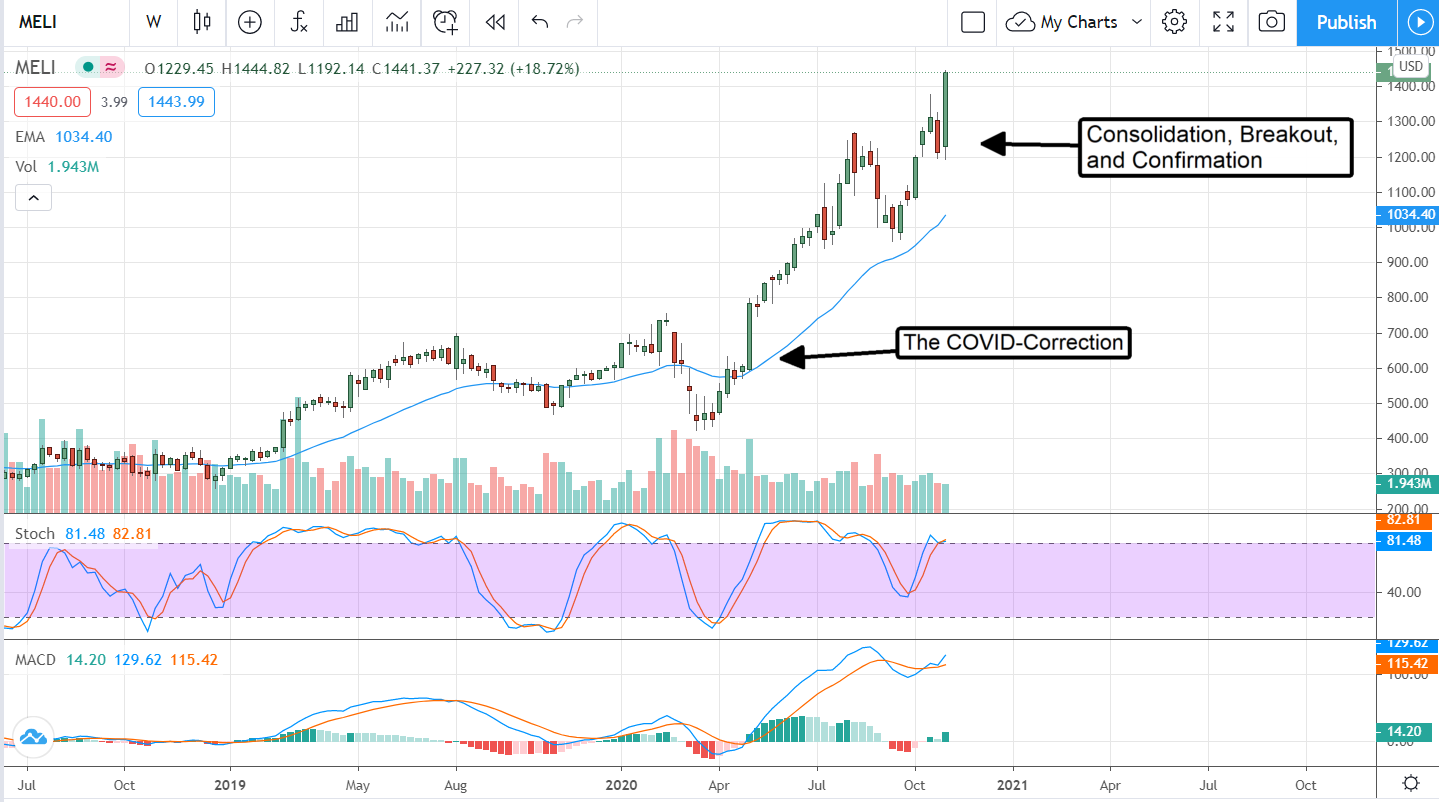Screen dimensions: 1439x802
Task: Open the fx Indicators dialog
Action: tap(298, 22)
